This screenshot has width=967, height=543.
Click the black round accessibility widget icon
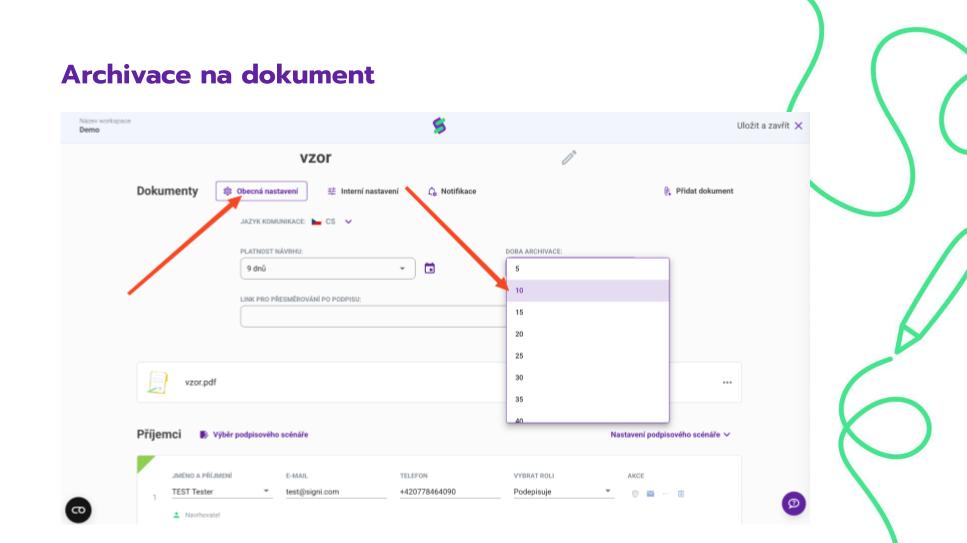[78, 510]
